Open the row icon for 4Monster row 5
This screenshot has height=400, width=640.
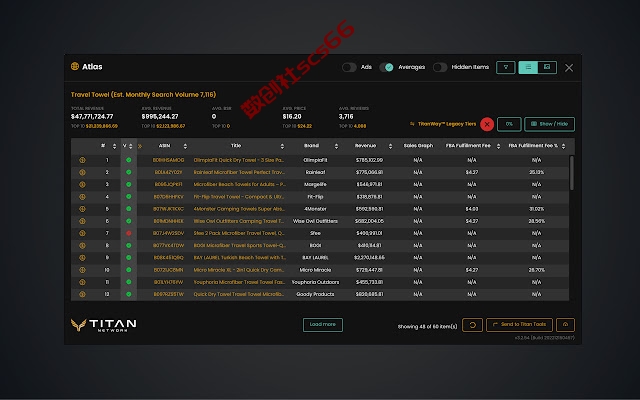82,209
